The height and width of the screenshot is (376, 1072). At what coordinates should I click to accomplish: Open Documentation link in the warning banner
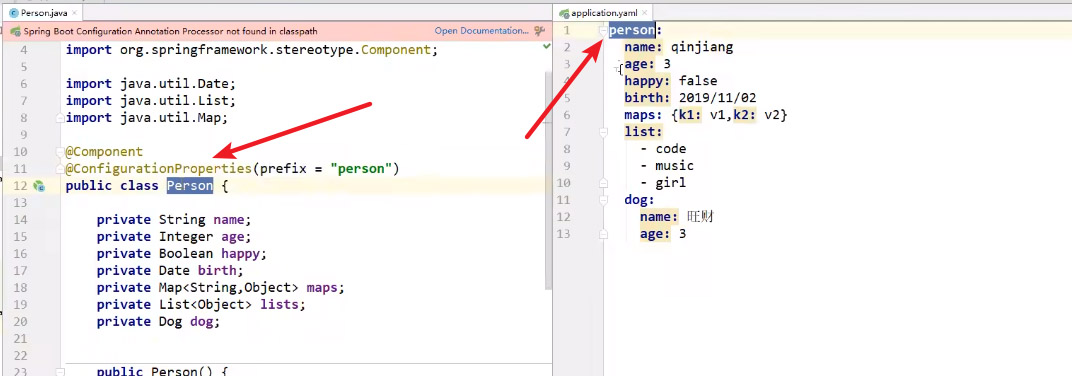(x=481, y=31)
